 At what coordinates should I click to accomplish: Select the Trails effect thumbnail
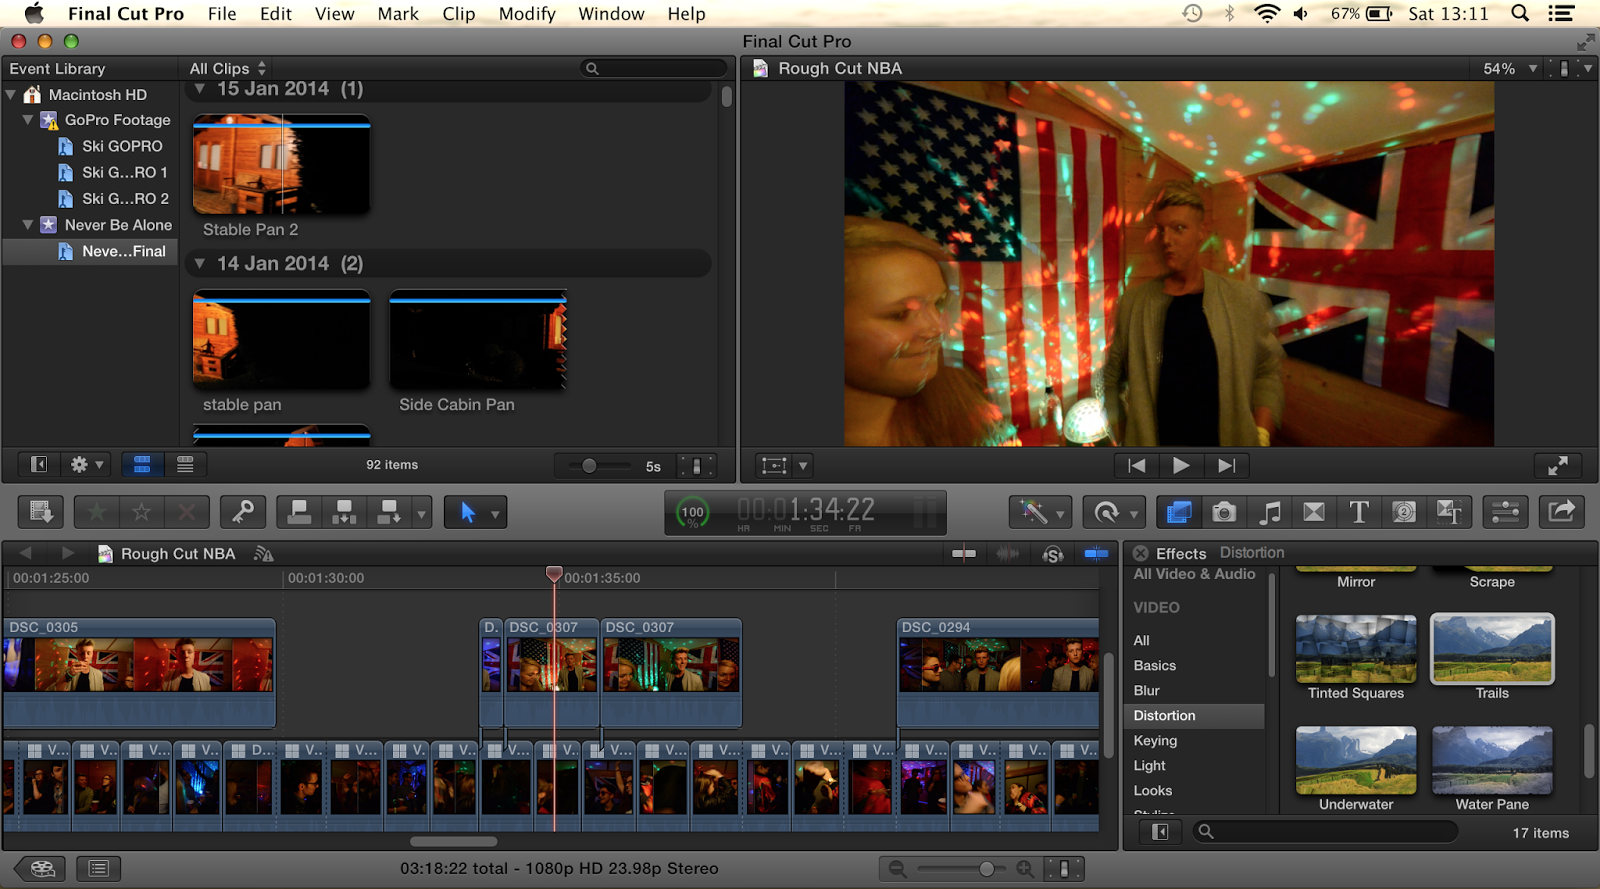click(x=1492, y=649)
